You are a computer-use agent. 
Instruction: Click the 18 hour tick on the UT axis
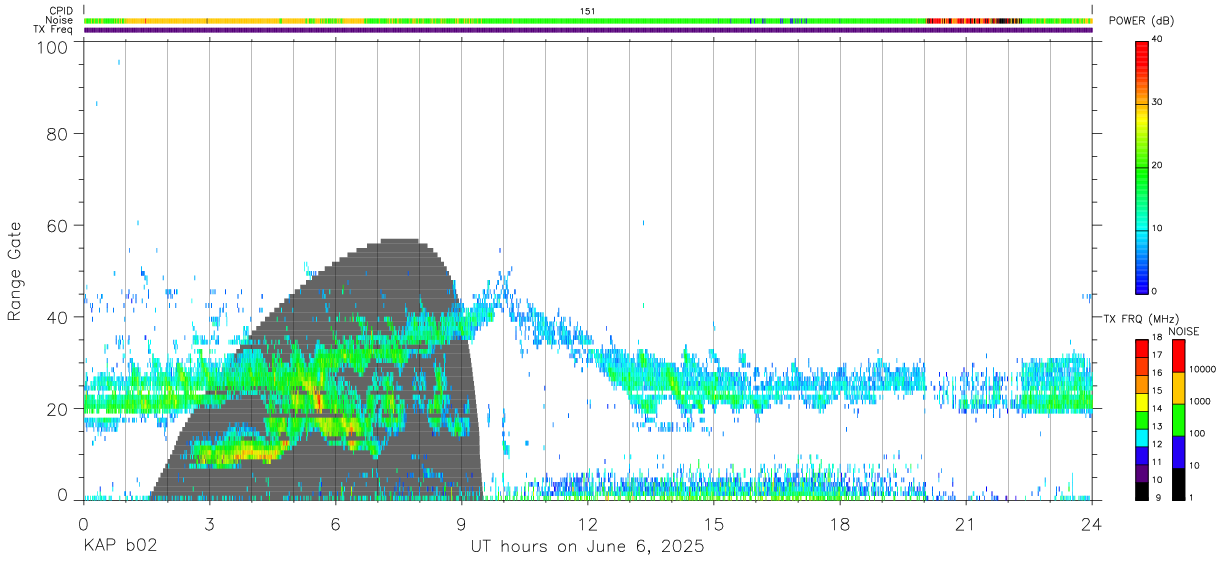tap(840, 525)
